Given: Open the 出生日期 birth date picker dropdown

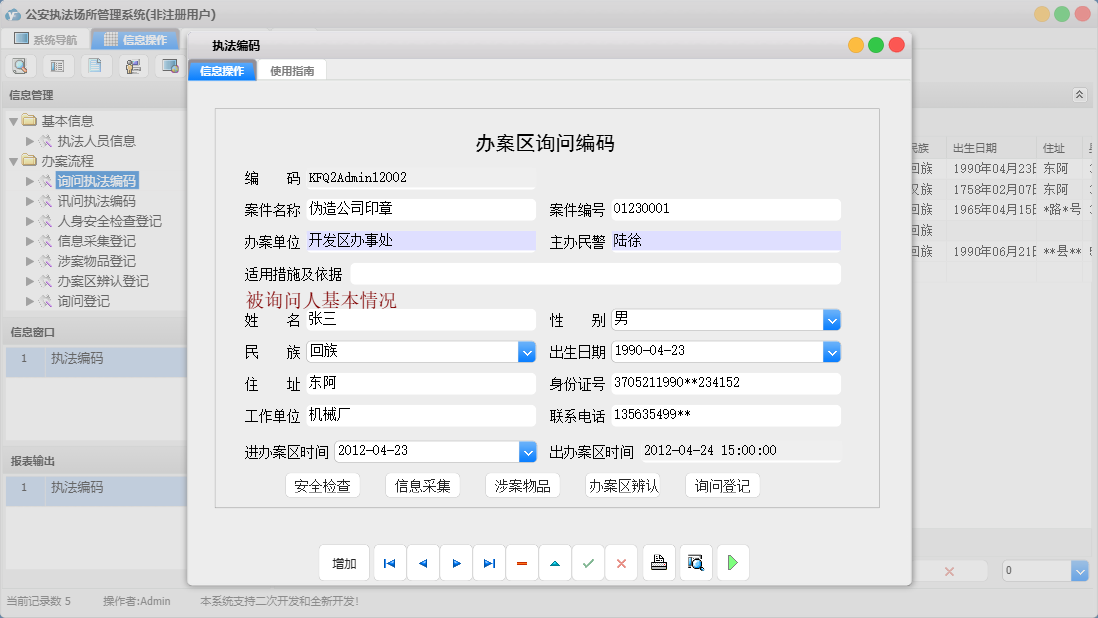Looking at the screenshot, I should [831, 351].
